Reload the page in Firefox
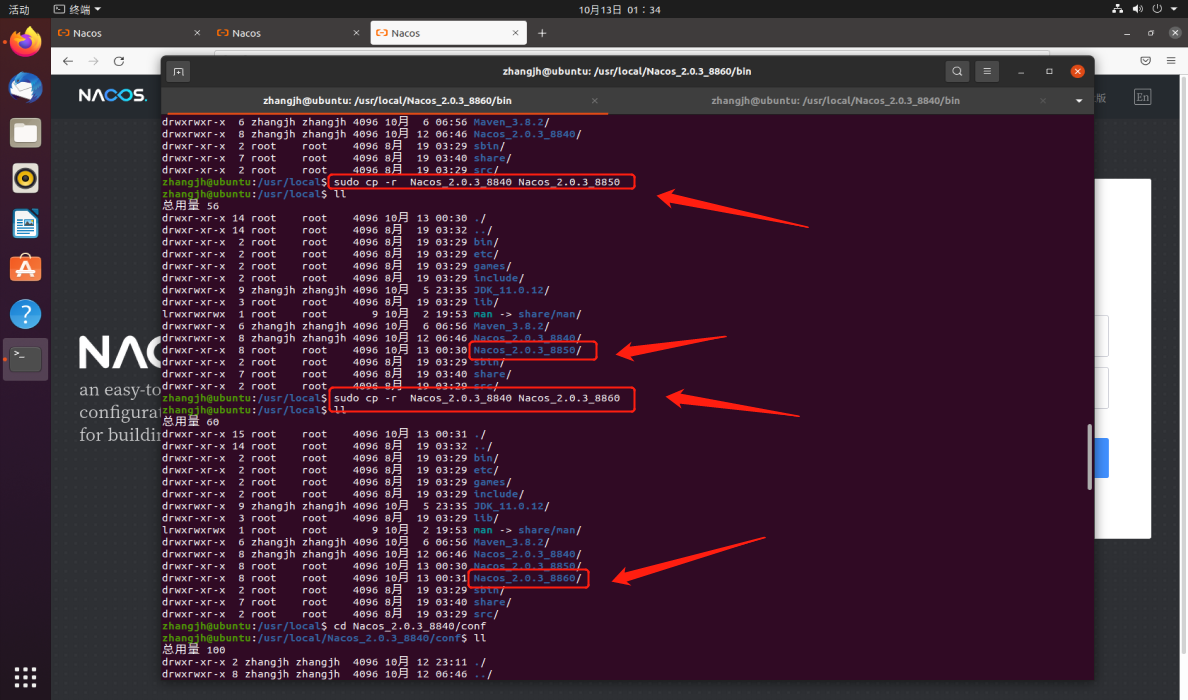The image size is (1188, 700). (x=119, y=61)
